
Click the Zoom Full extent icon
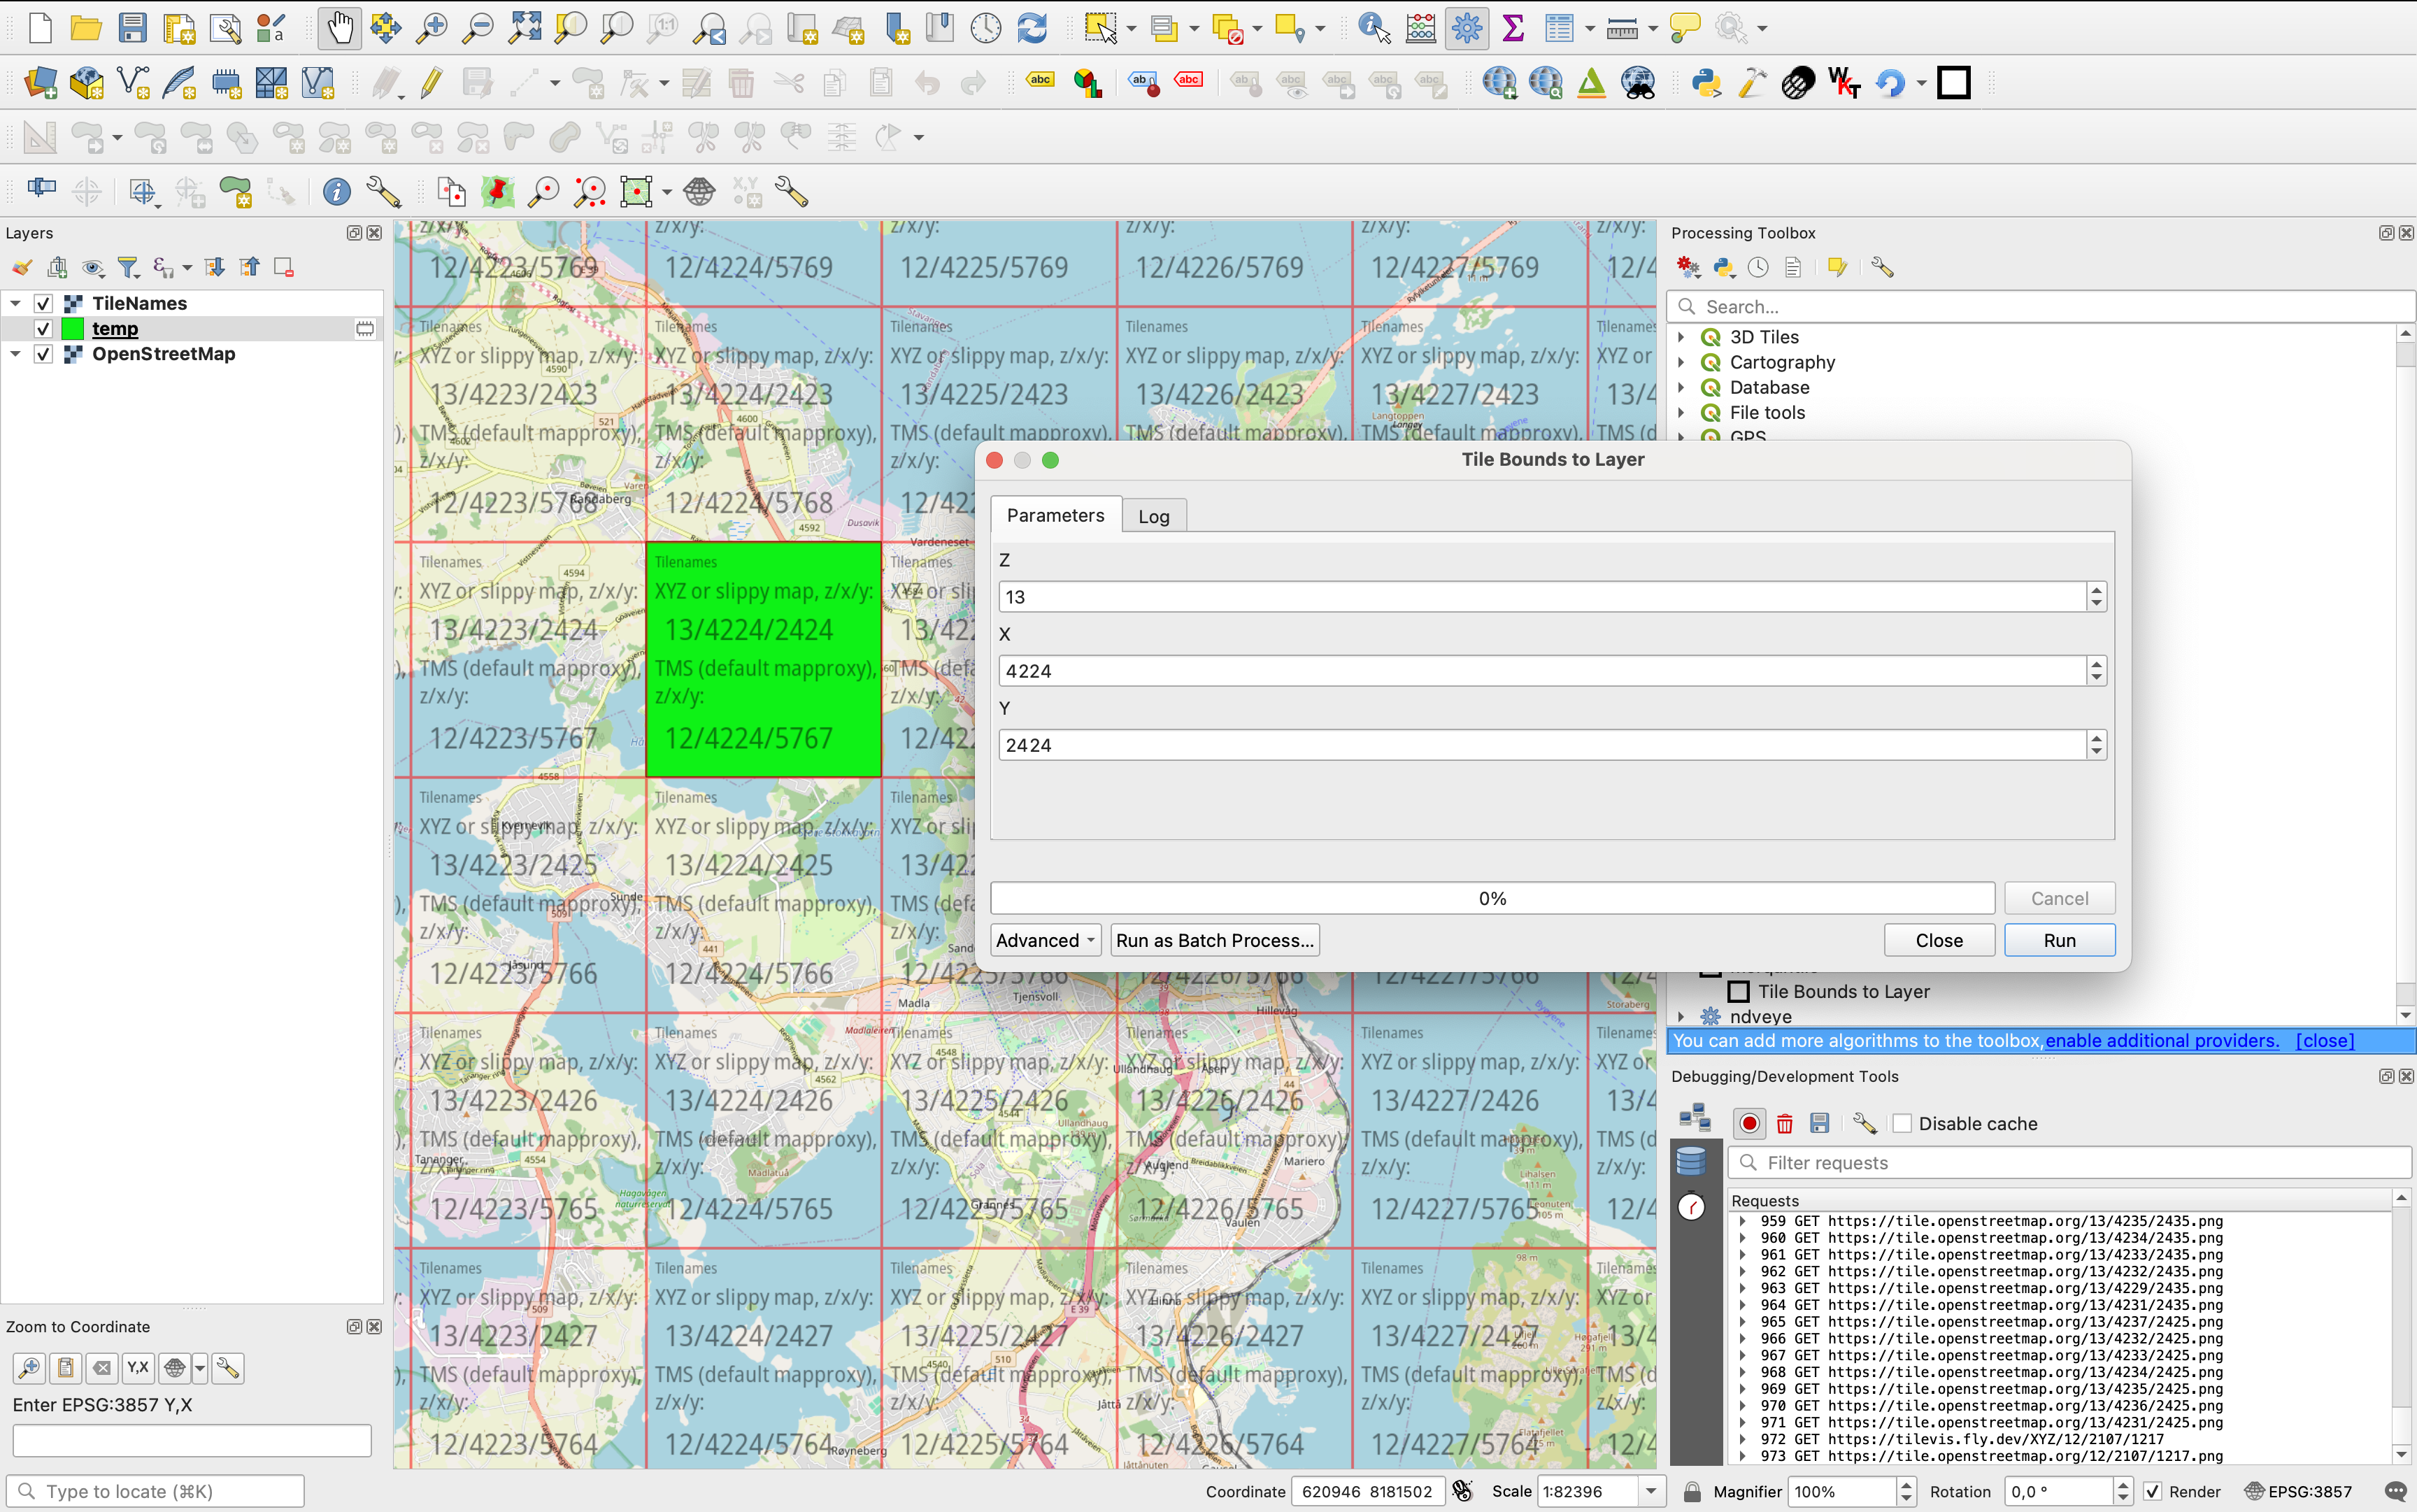click(x=524, y=28)
